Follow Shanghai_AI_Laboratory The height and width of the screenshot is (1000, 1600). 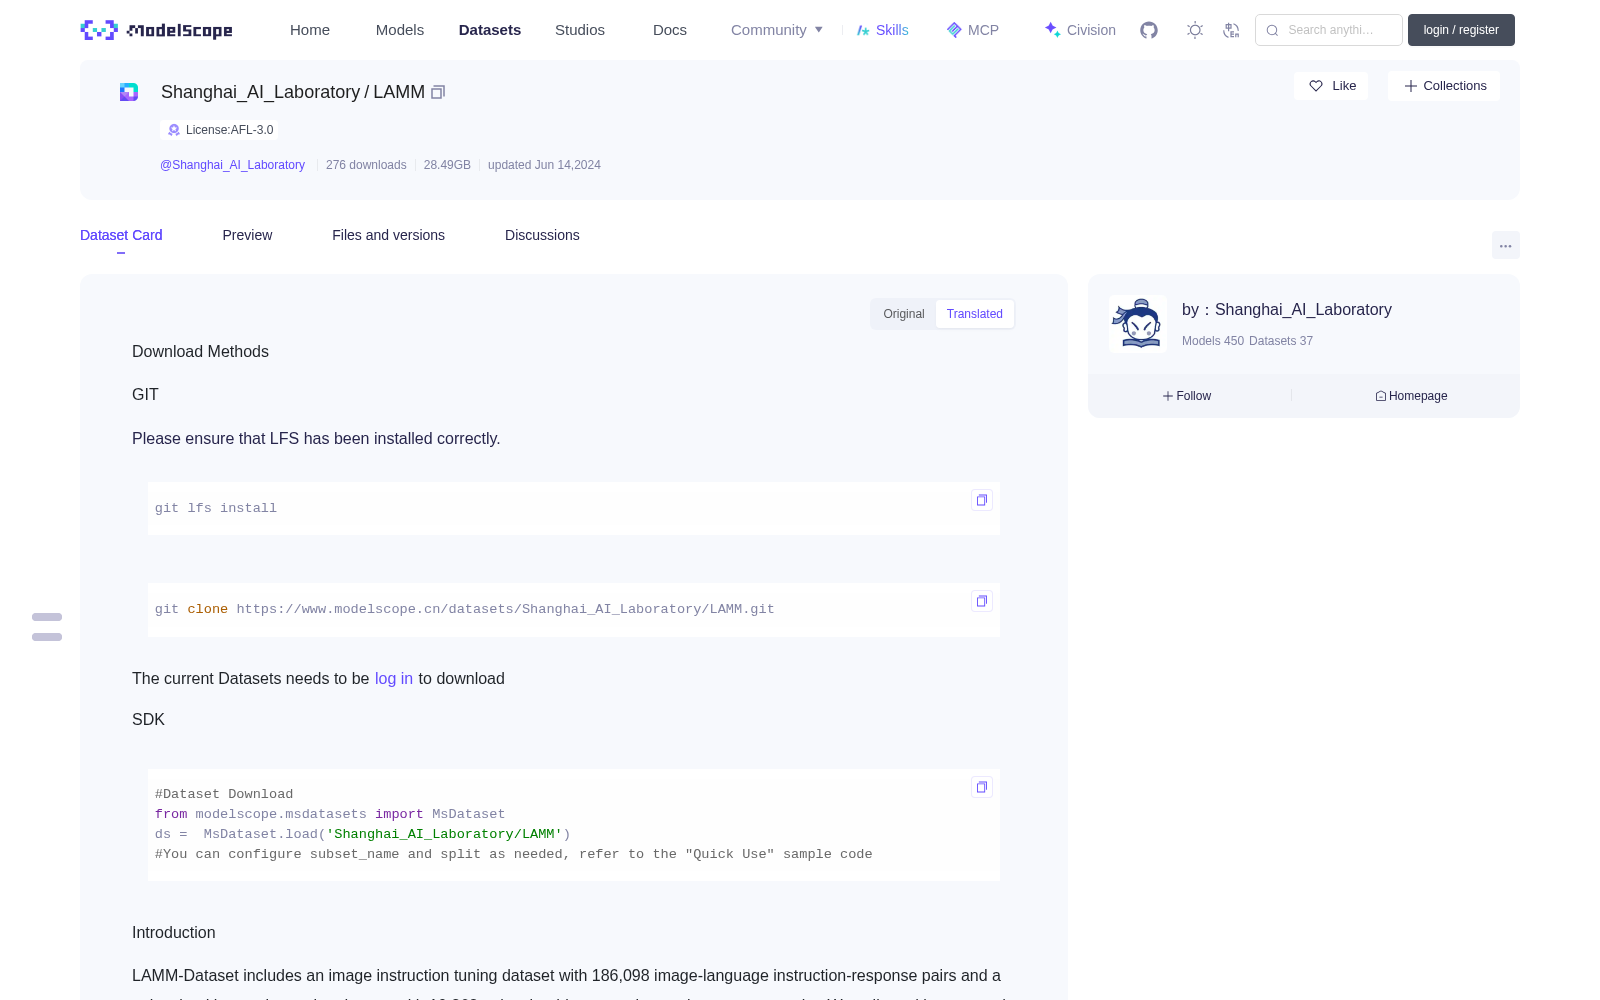point(1187,396)
